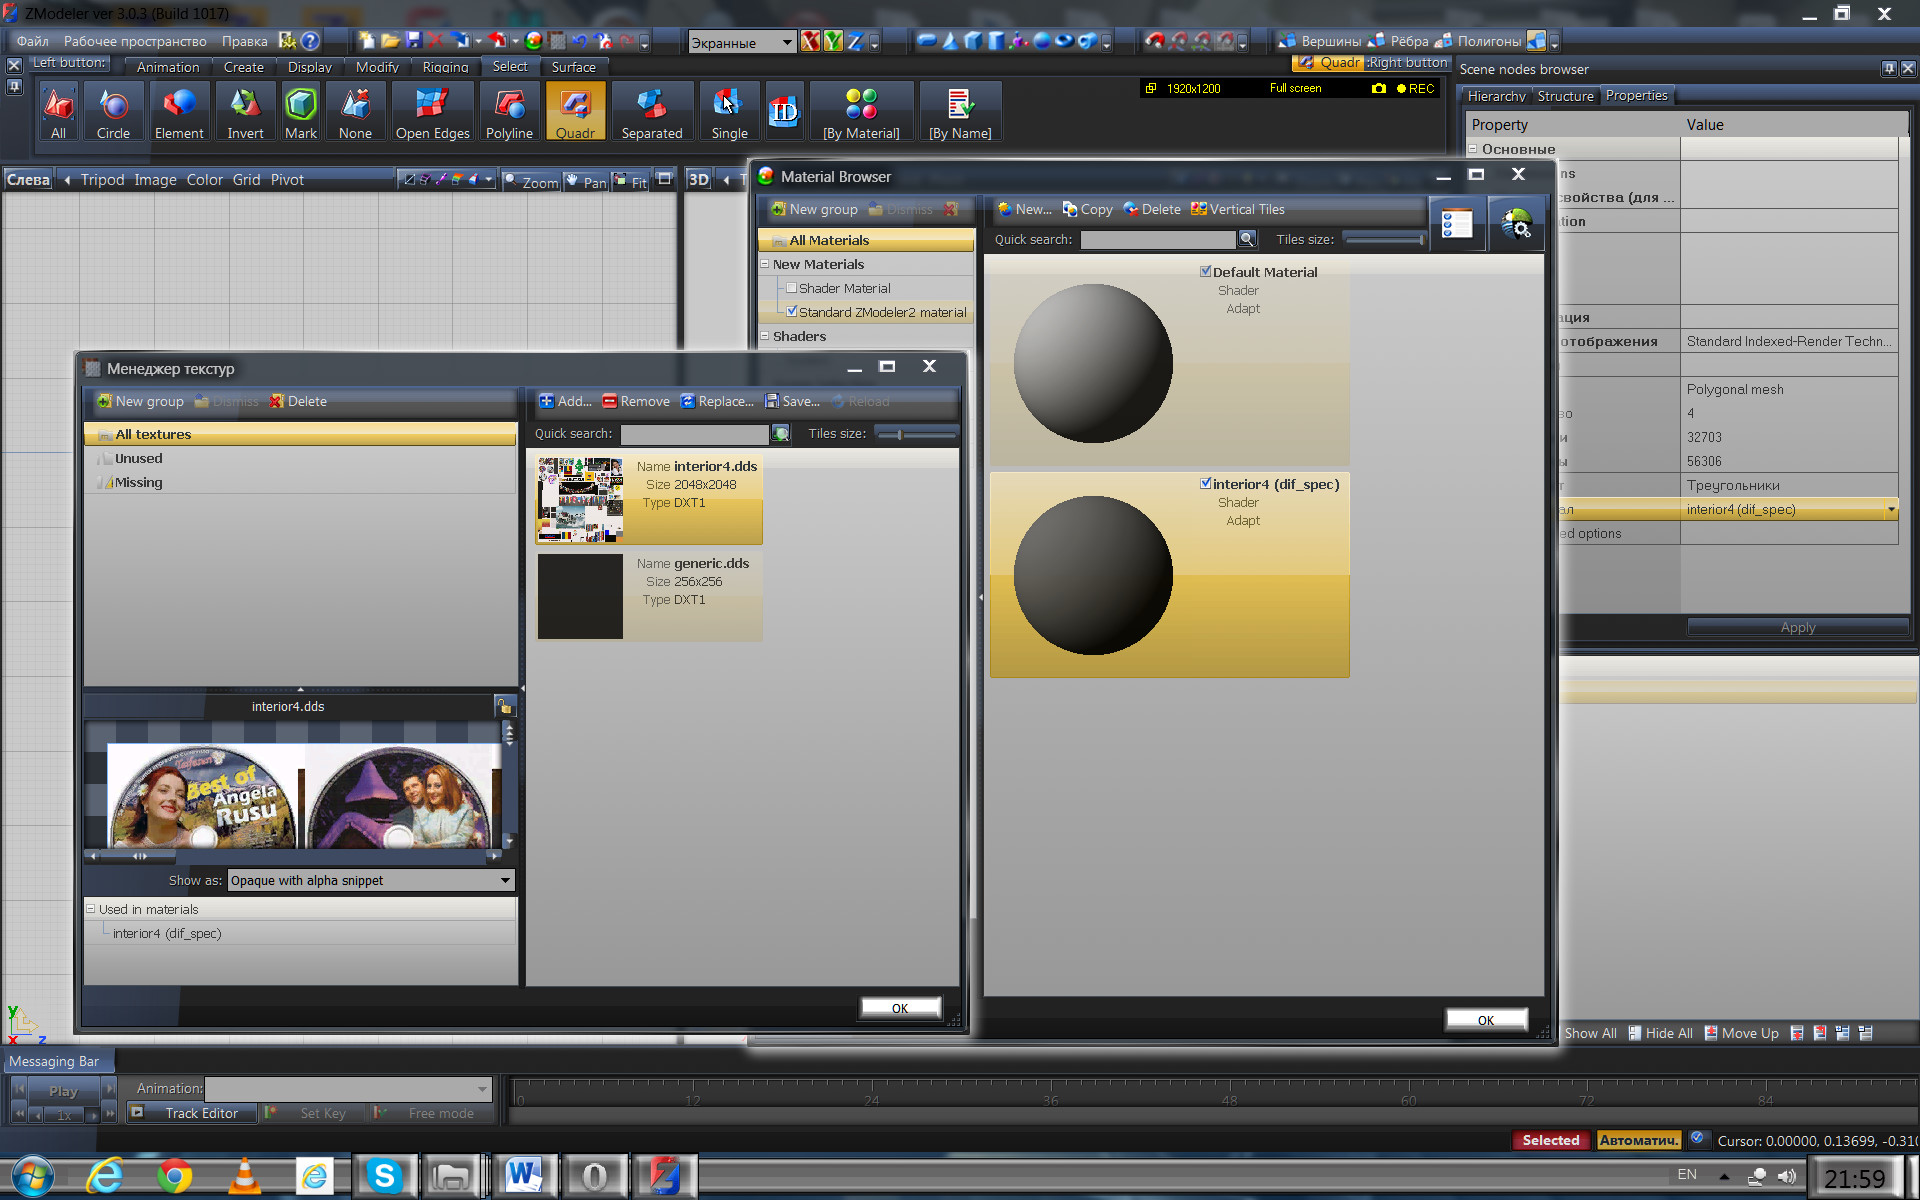Toggle Default Material checkbox
Viewport: 1920px width, 1200px height.
tap(1206, 271)
